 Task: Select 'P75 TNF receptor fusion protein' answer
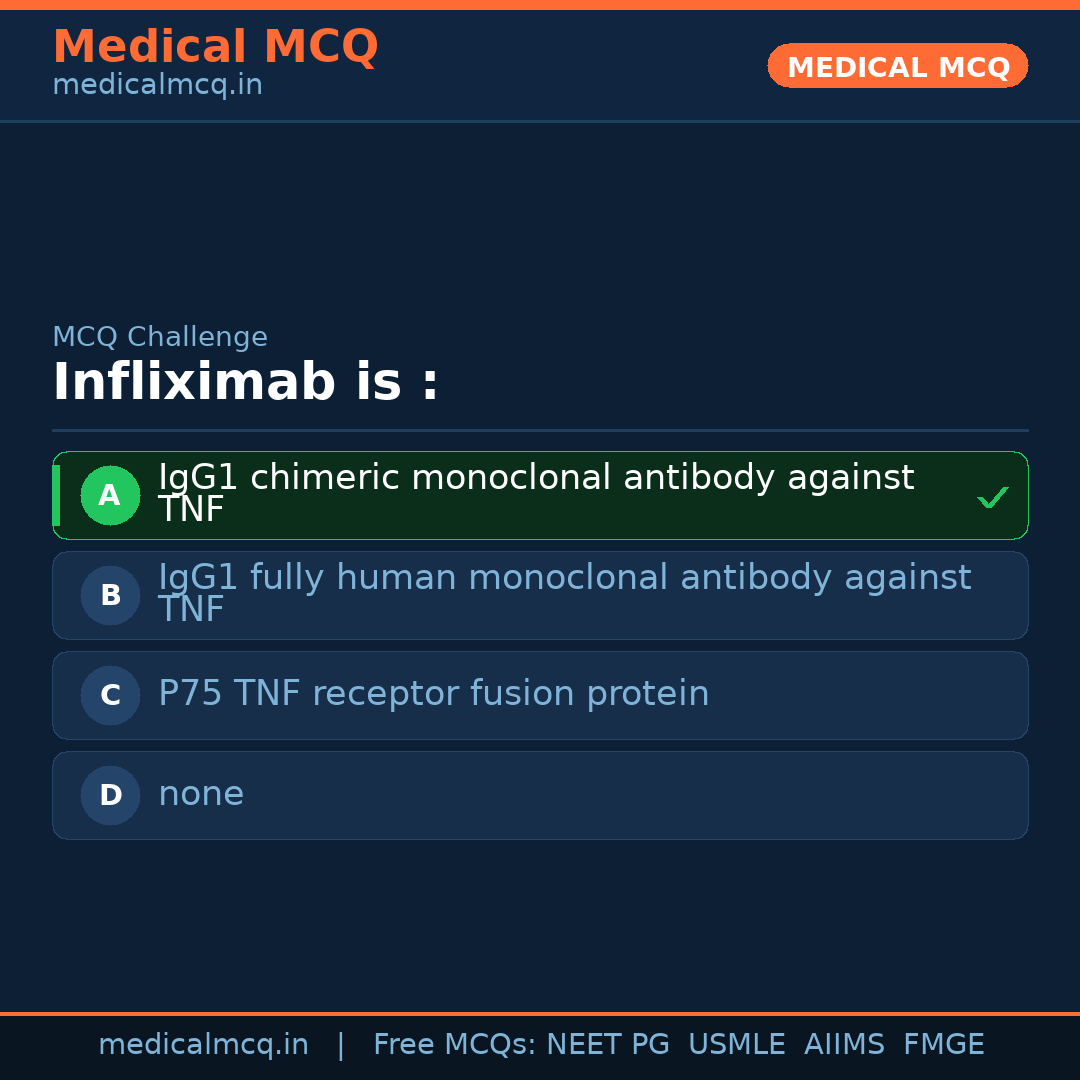tap(433, 694)
